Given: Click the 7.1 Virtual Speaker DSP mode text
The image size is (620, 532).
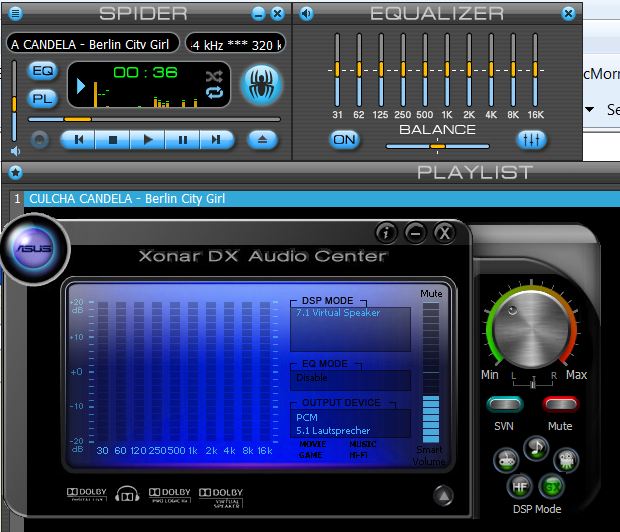Looking at the screenshot, I should (338, 312).
